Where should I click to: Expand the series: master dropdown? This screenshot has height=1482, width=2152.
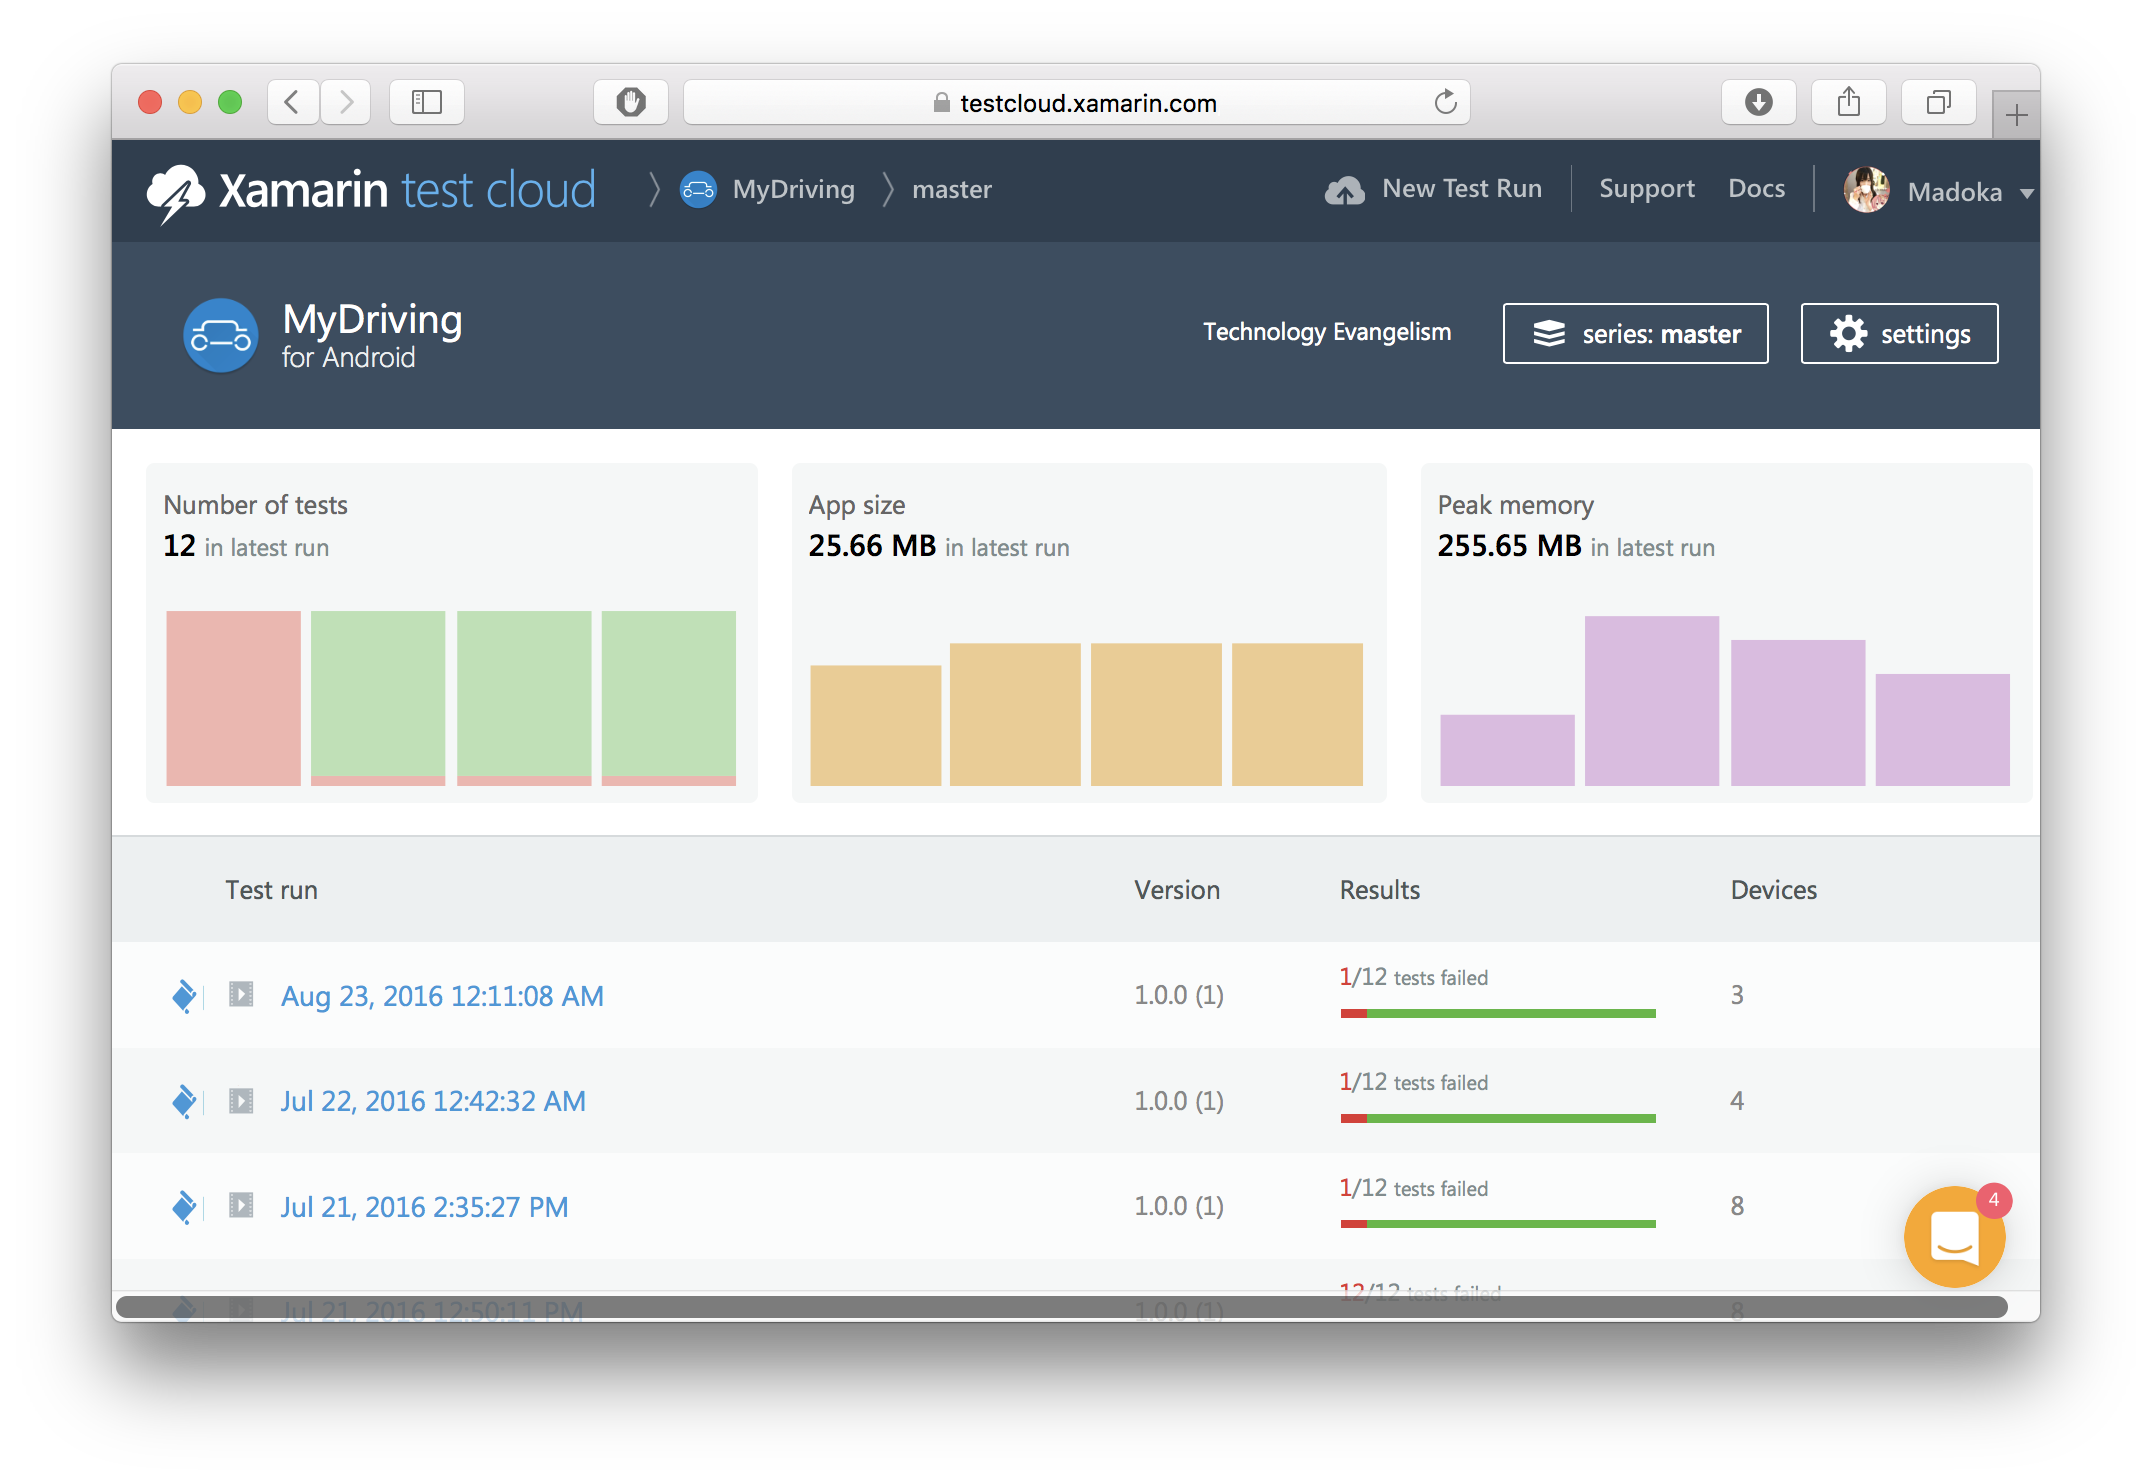point(1635,334)
